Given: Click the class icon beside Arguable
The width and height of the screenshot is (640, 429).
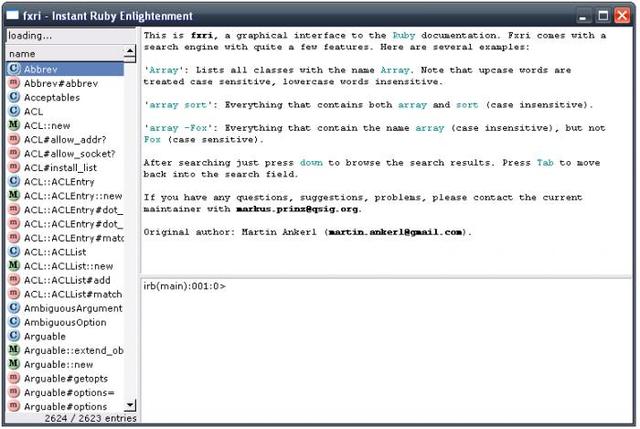Looking at the screenshot, I should [14, 336].
